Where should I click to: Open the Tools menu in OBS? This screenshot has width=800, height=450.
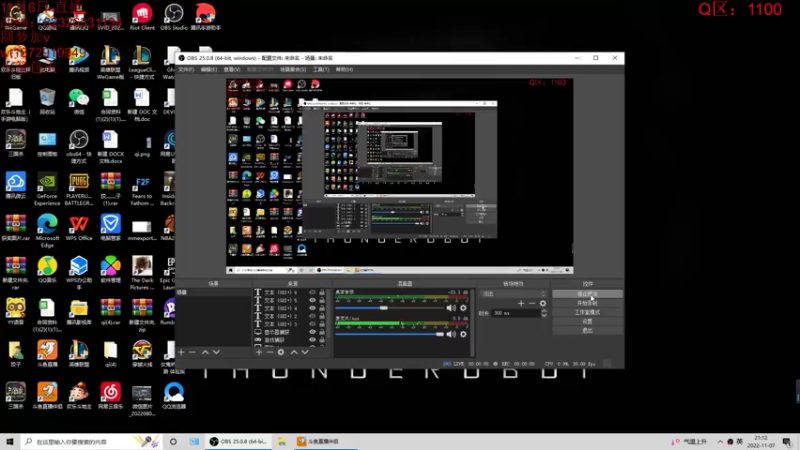(321, 70)
